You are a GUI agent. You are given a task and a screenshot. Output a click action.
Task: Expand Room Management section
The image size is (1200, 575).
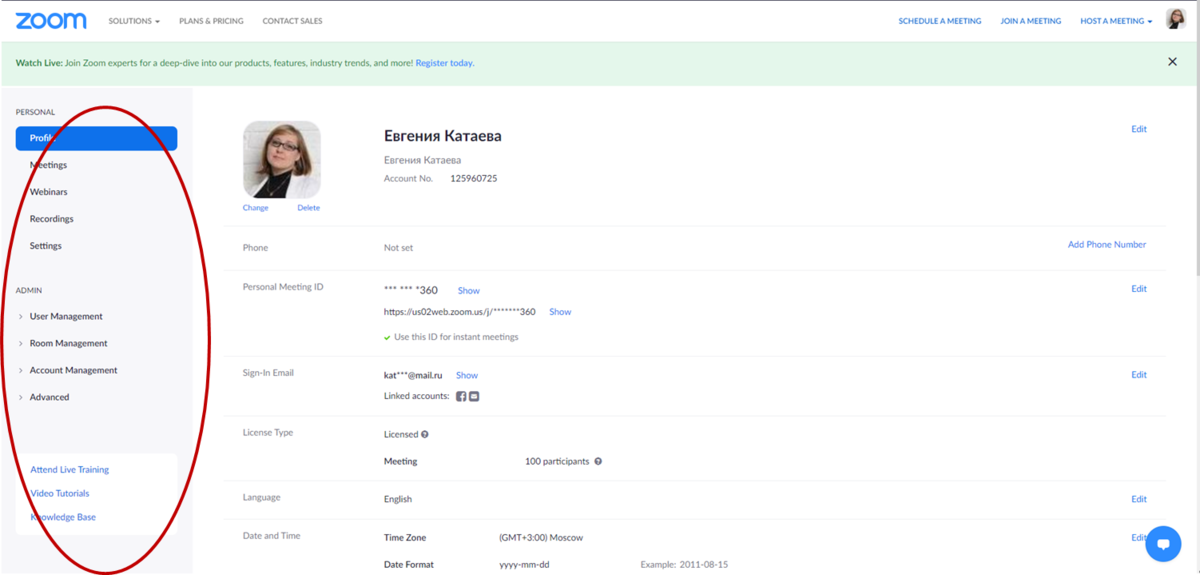(x=68, y=343)
